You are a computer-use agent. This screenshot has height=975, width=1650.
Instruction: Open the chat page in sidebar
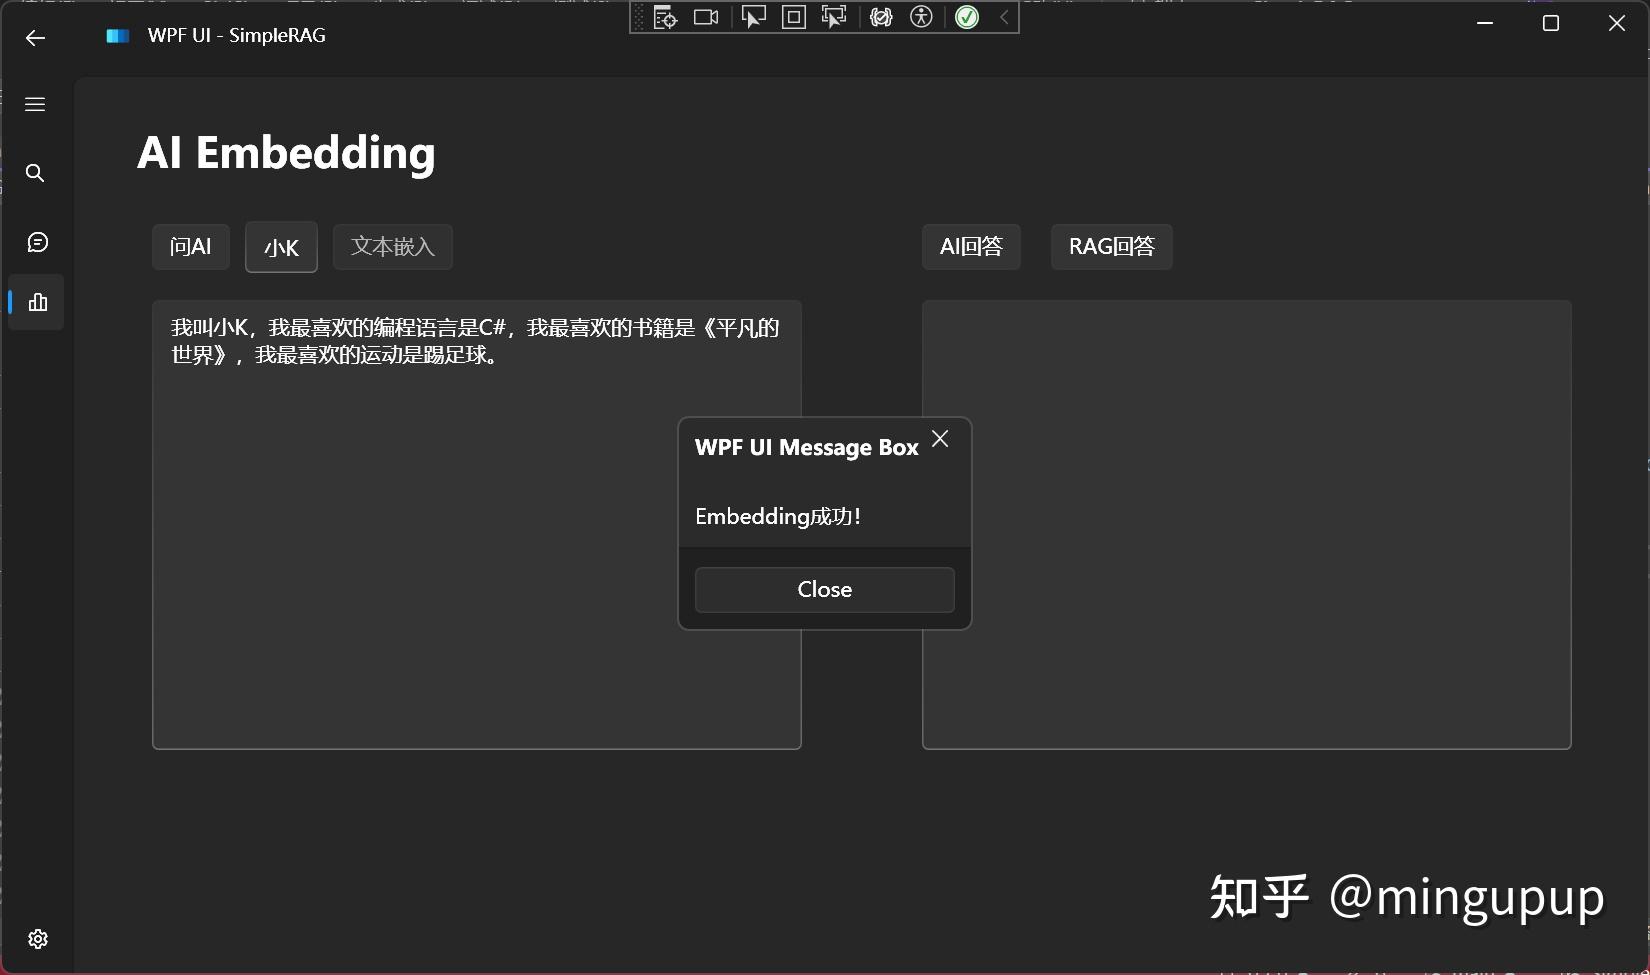(x=37, y=242)
